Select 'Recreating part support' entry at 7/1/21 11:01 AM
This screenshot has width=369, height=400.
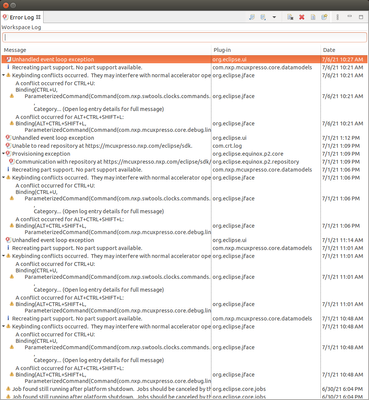click(x=184, y=248)
